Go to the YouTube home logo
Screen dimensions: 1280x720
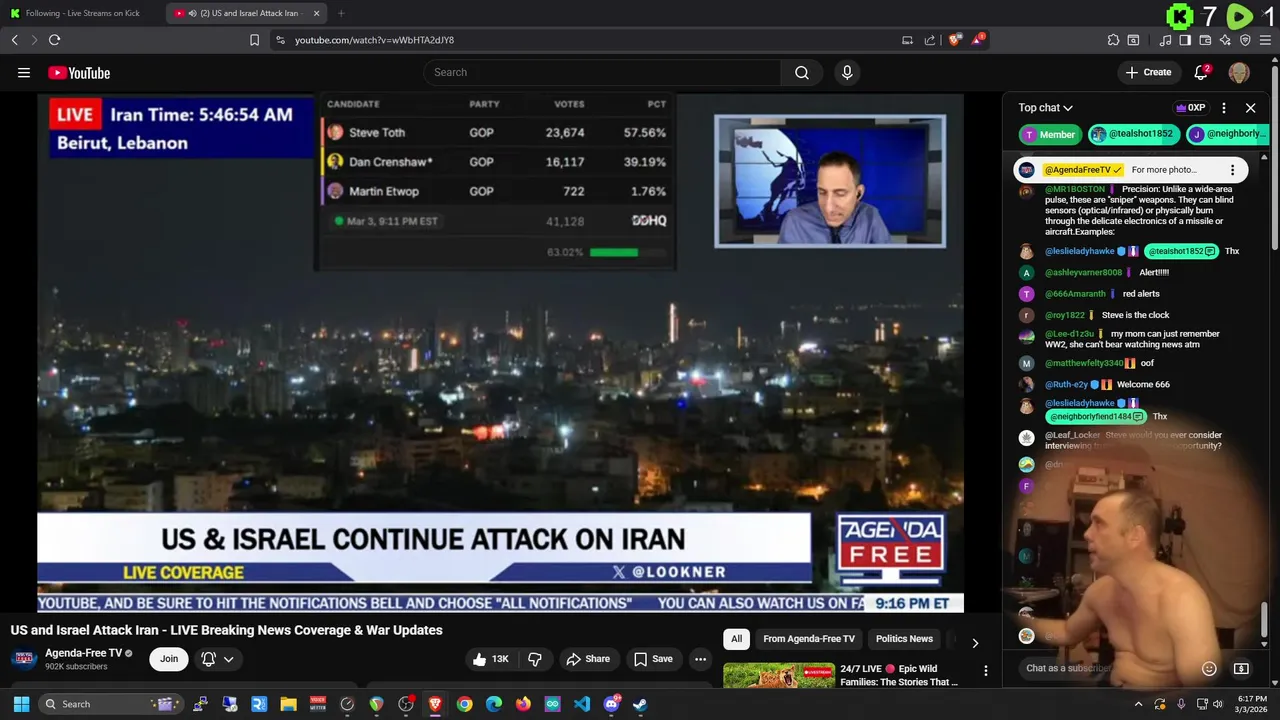79,73
